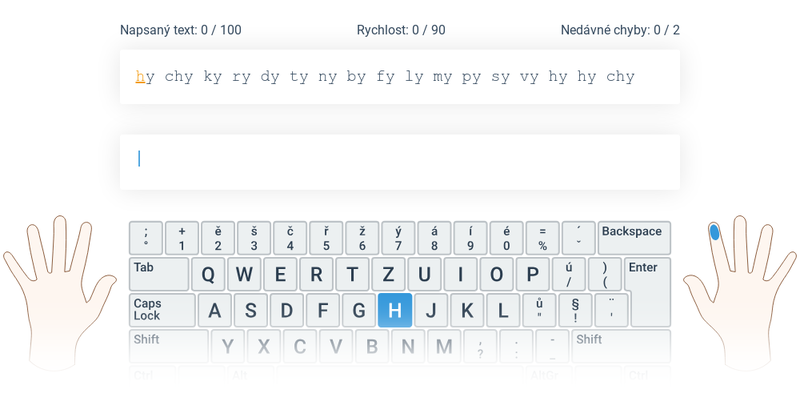The height and width of the screenshot is (400, 800).
Task: Click the Tab key
Action: [159, 274]
